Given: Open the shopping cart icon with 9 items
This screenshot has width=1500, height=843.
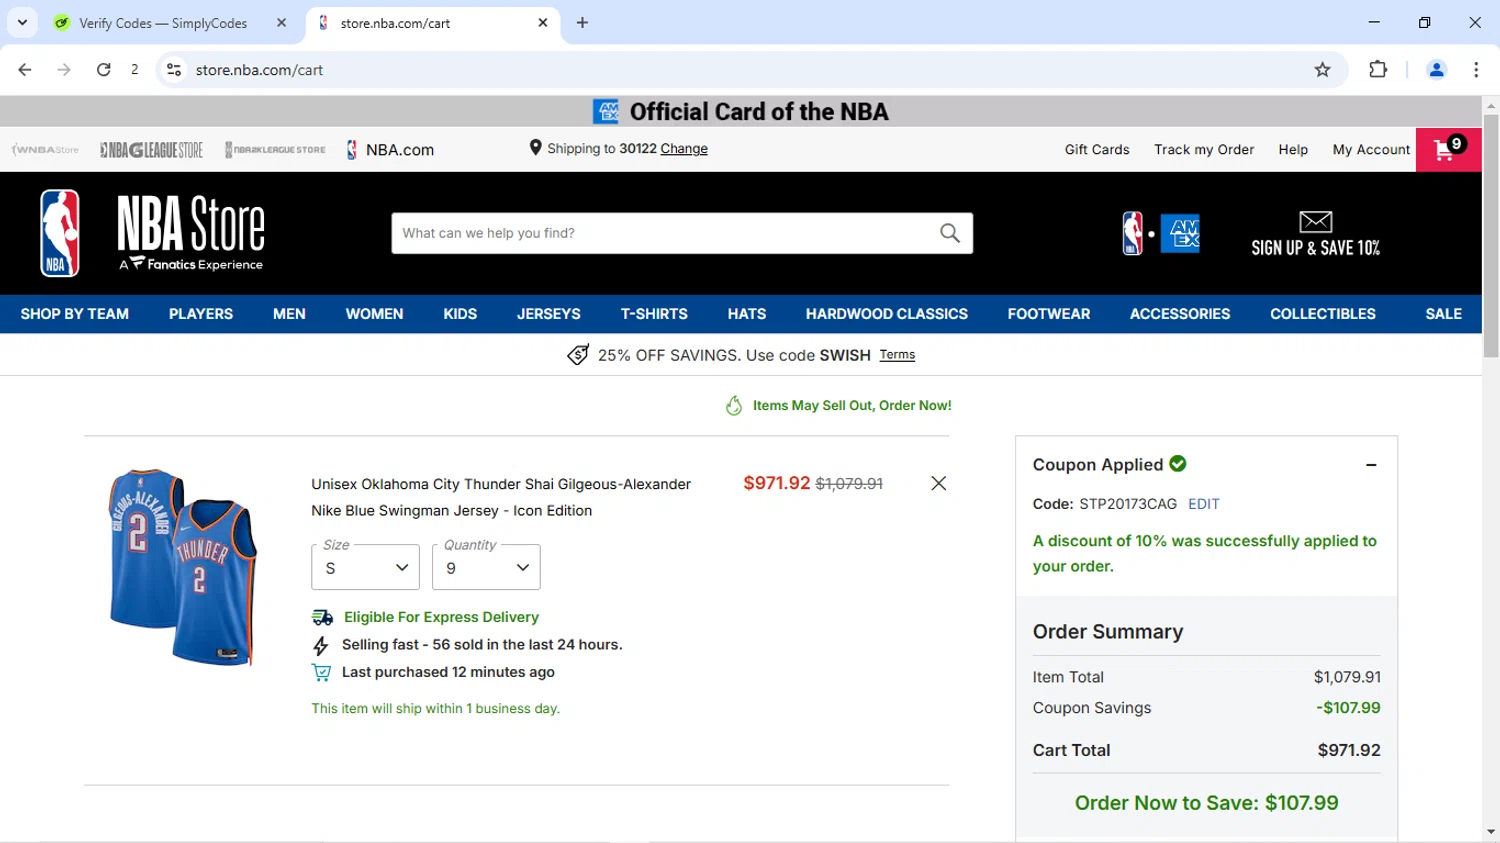Looking at the screenshot, I should point(1448,149).
